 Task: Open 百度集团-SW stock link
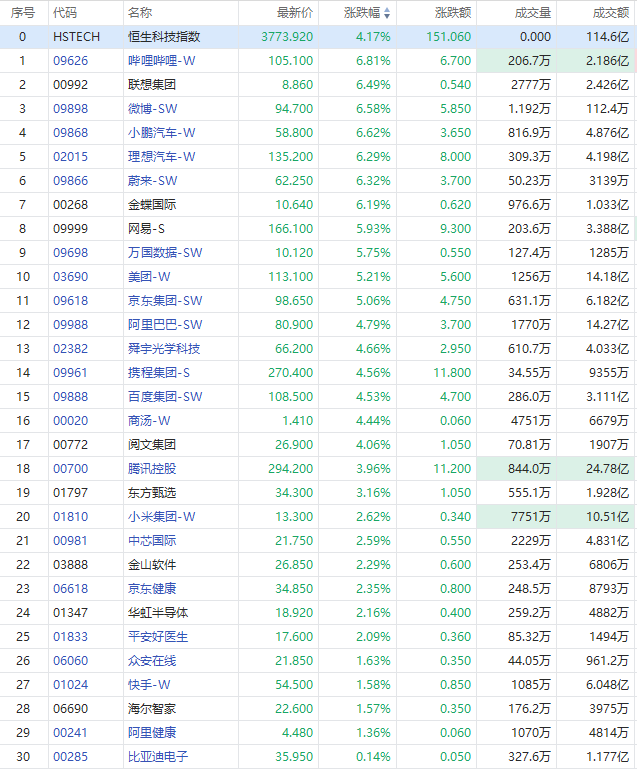tap(165, 396)
